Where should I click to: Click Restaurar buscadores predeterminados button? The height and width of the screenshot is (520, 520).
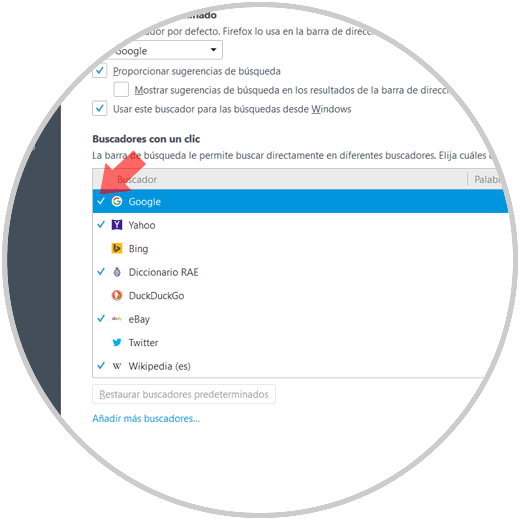(x=184, y=394)
